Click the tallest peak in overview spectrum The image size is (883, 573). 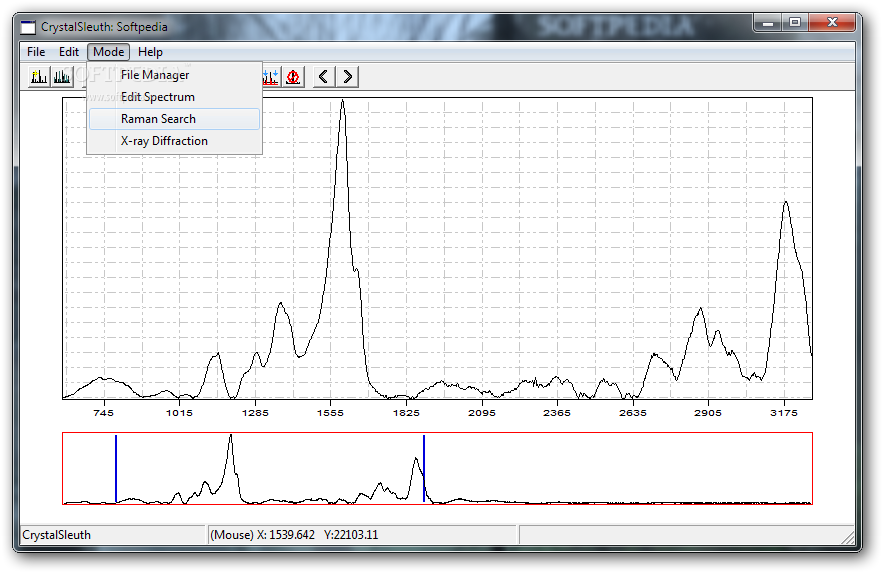pyautogui.click(x=230, y=437)
